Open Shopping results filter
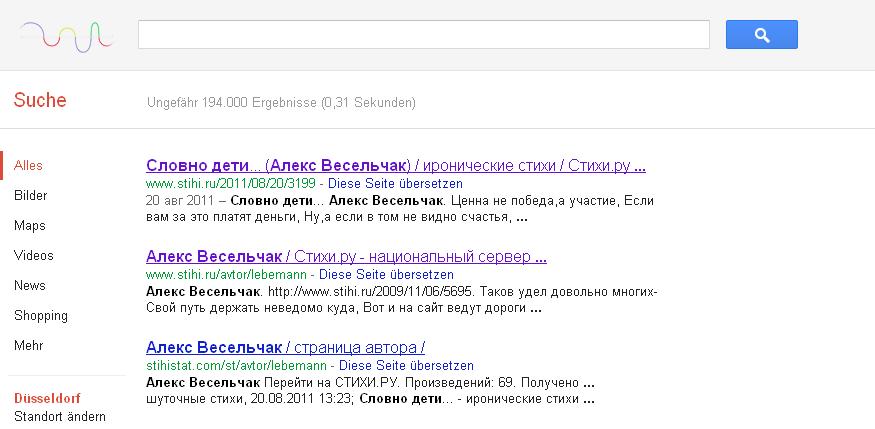The width and height of the screenshot is (875, 429). pyautogui.click(x=41, y=316)
